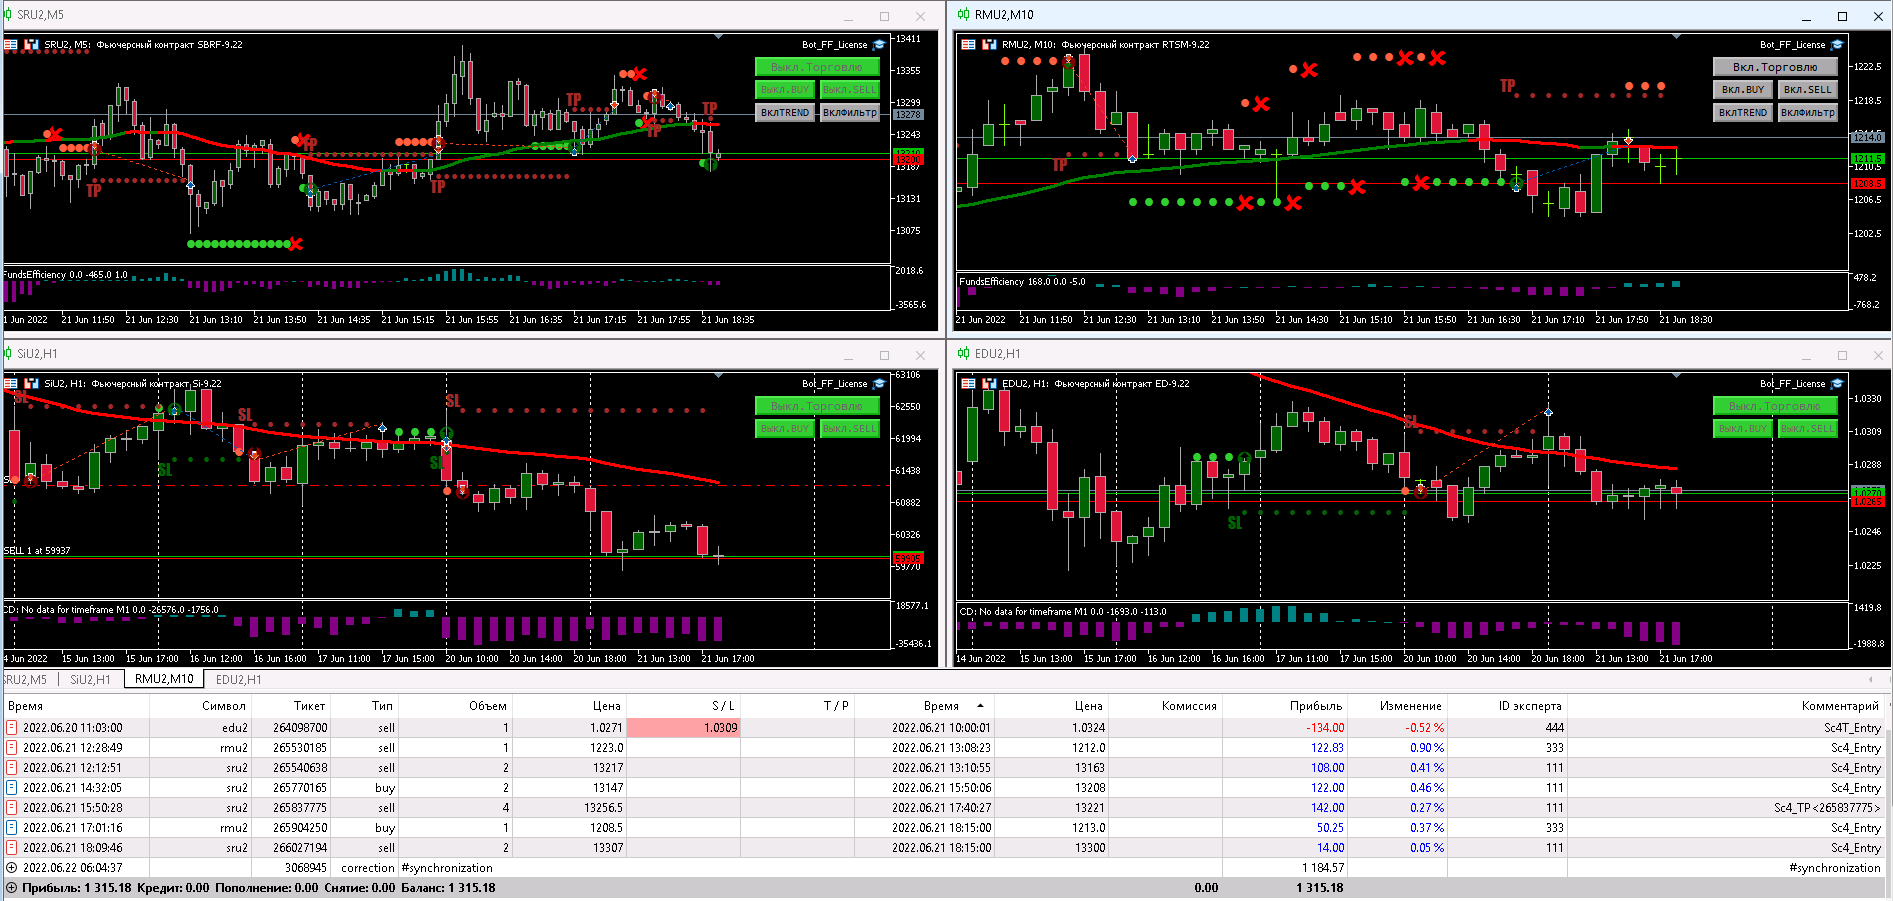
Task: Click the chart shift triangle in RMU2,M10 chart
Action: 1676,37
